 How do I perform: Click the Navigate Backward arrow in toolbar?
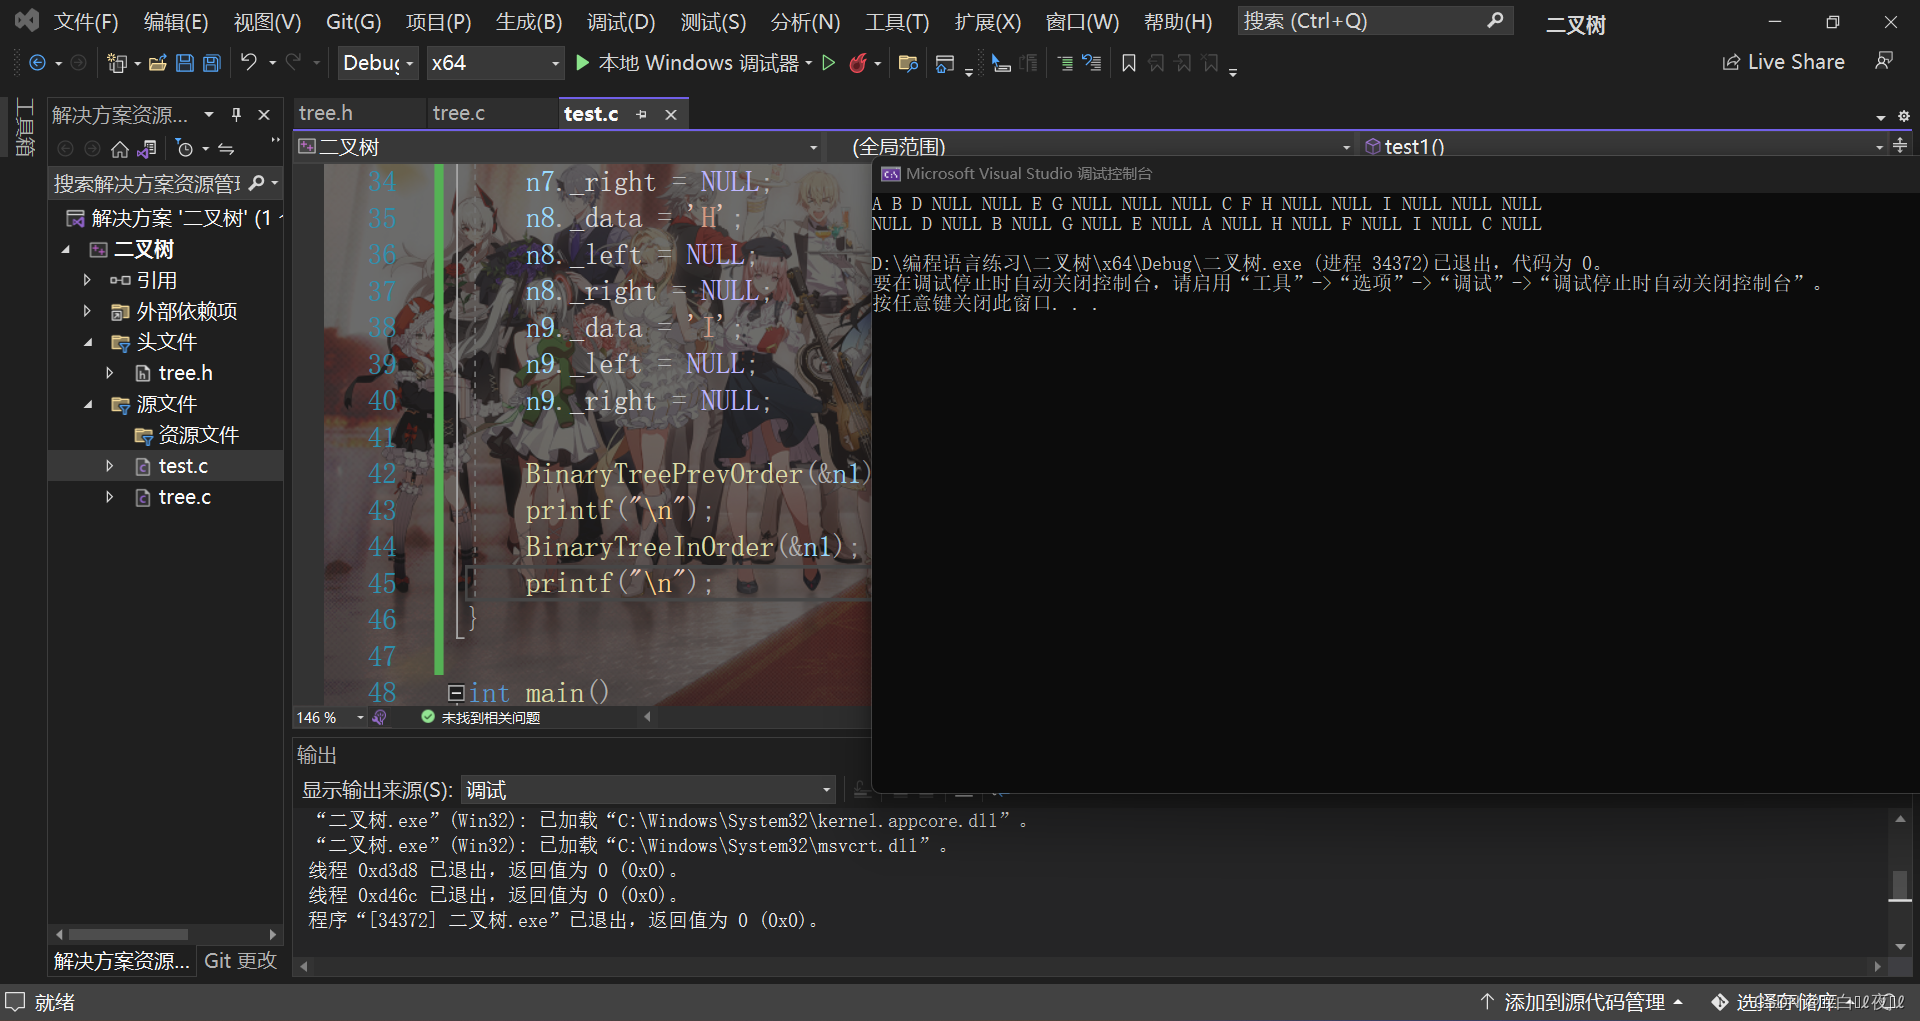[x=37, y=63]
